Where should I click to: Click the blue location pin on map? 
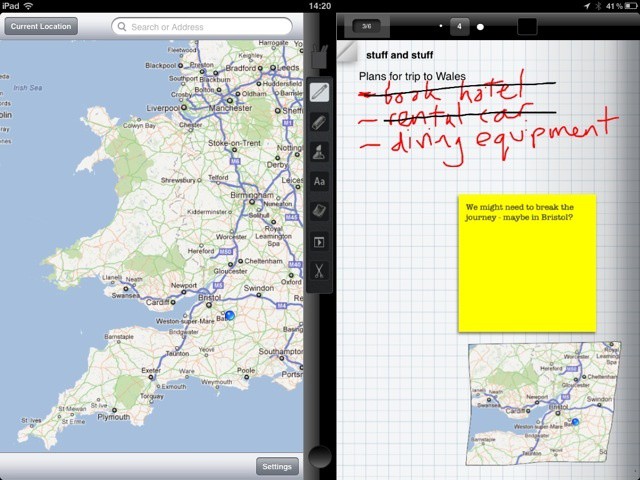[230, 315]
